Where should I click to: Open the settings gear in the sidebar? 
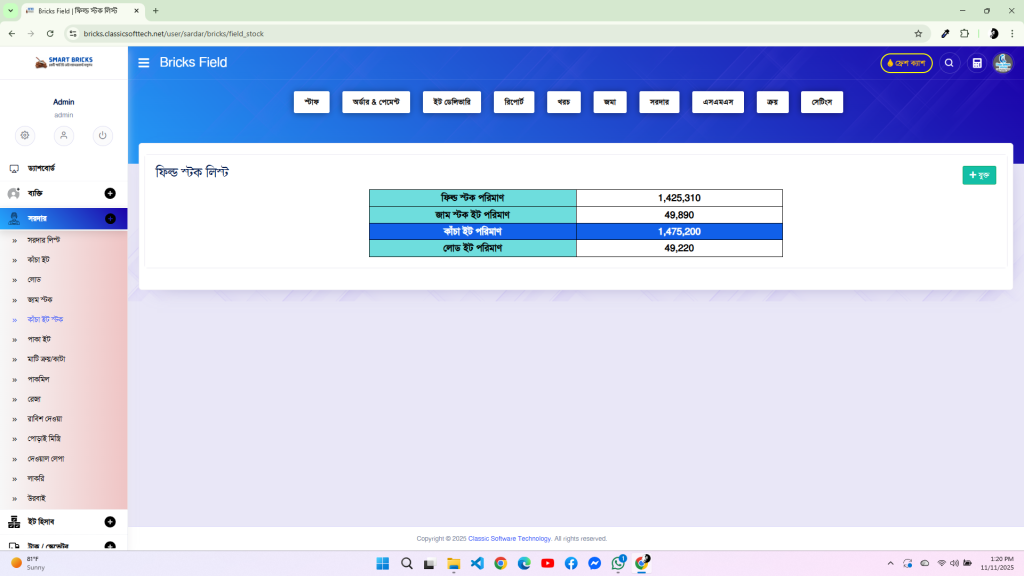pyautogui.click(x=25, y=135)
